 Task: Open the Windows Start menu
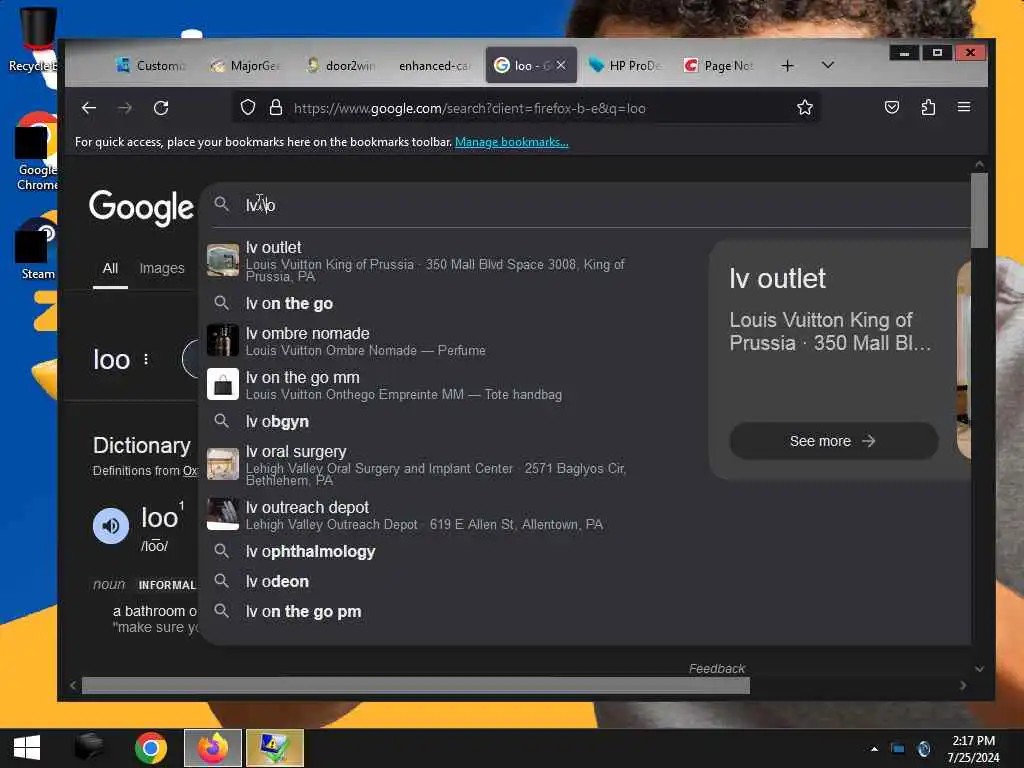point(27,748)
